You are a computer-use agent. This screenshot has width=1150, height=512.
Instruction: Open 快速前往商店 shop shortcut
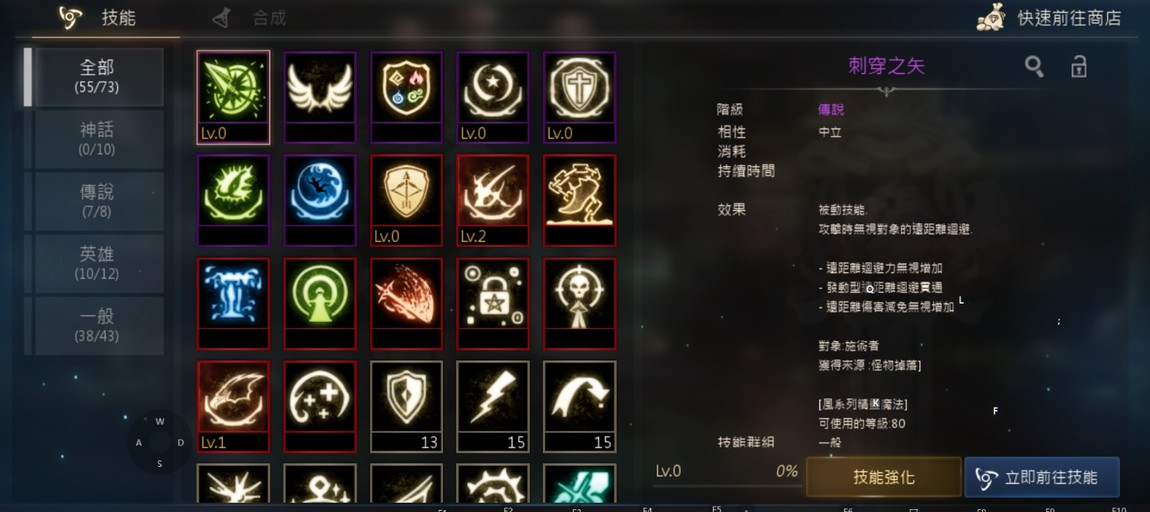(1049, 18)
